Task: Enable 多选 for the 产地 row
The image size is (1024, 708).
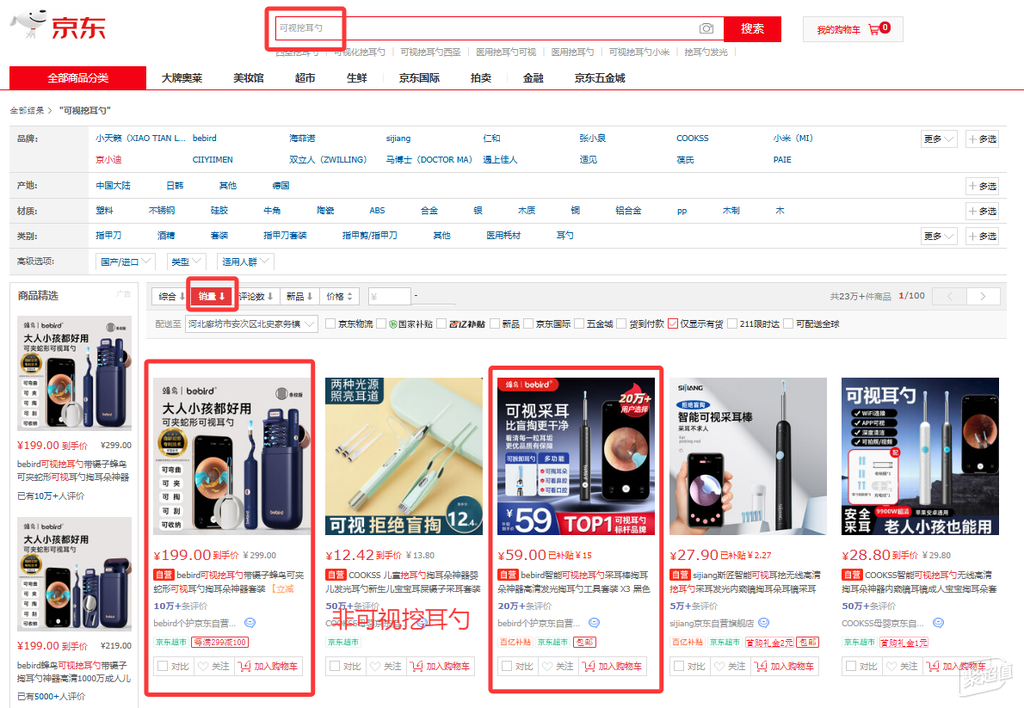Action: (982, 186)
